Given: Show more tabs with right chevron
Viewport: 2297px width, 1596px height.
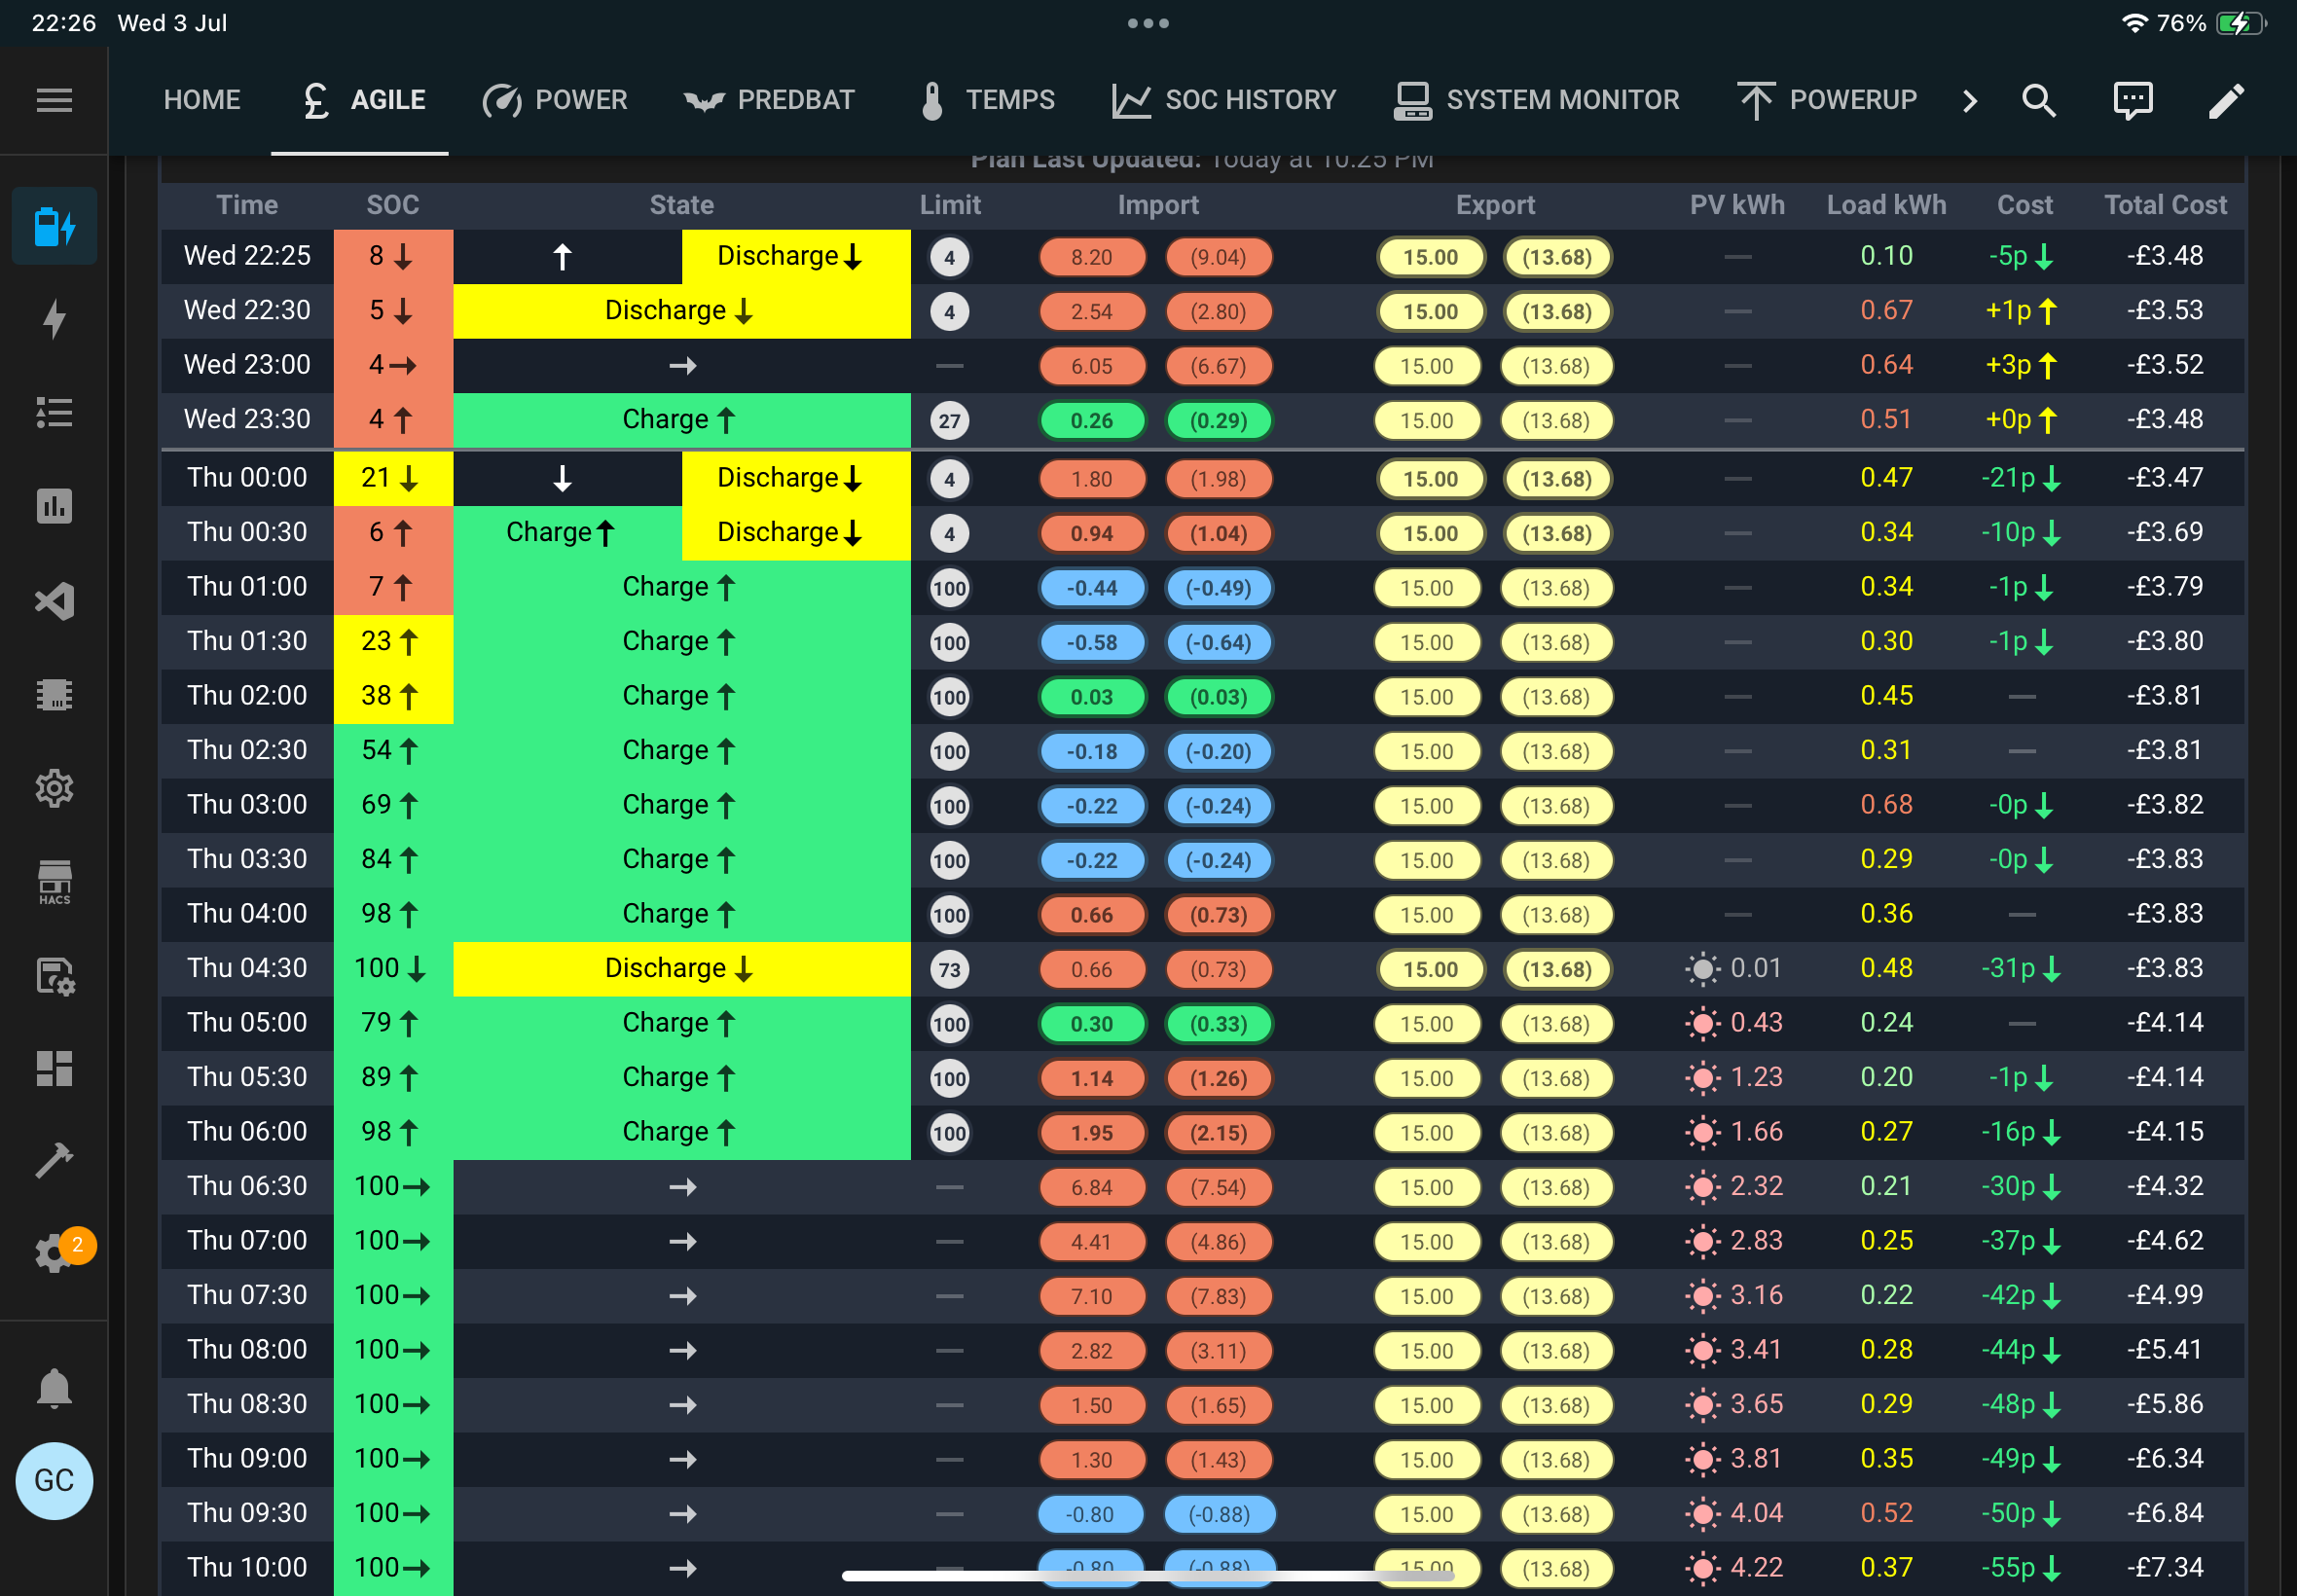Looking at the screenshot, I should point(1969,100).
